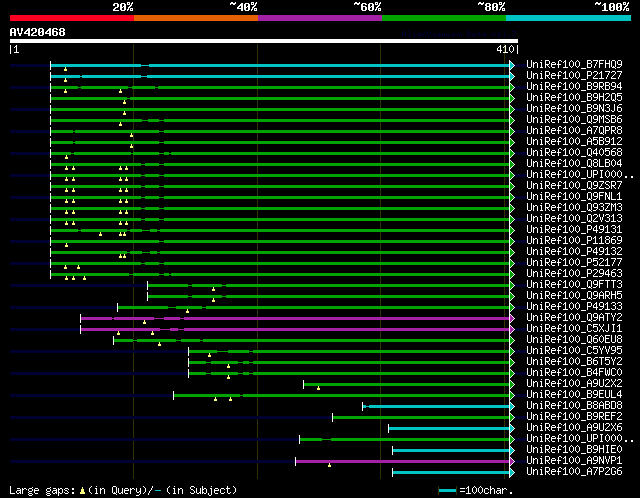Select the UniRef100_A5B912 label
Image resolution: width=640 pixels, height=498 pixels.
pyautogui.click(x=574, y=142)
